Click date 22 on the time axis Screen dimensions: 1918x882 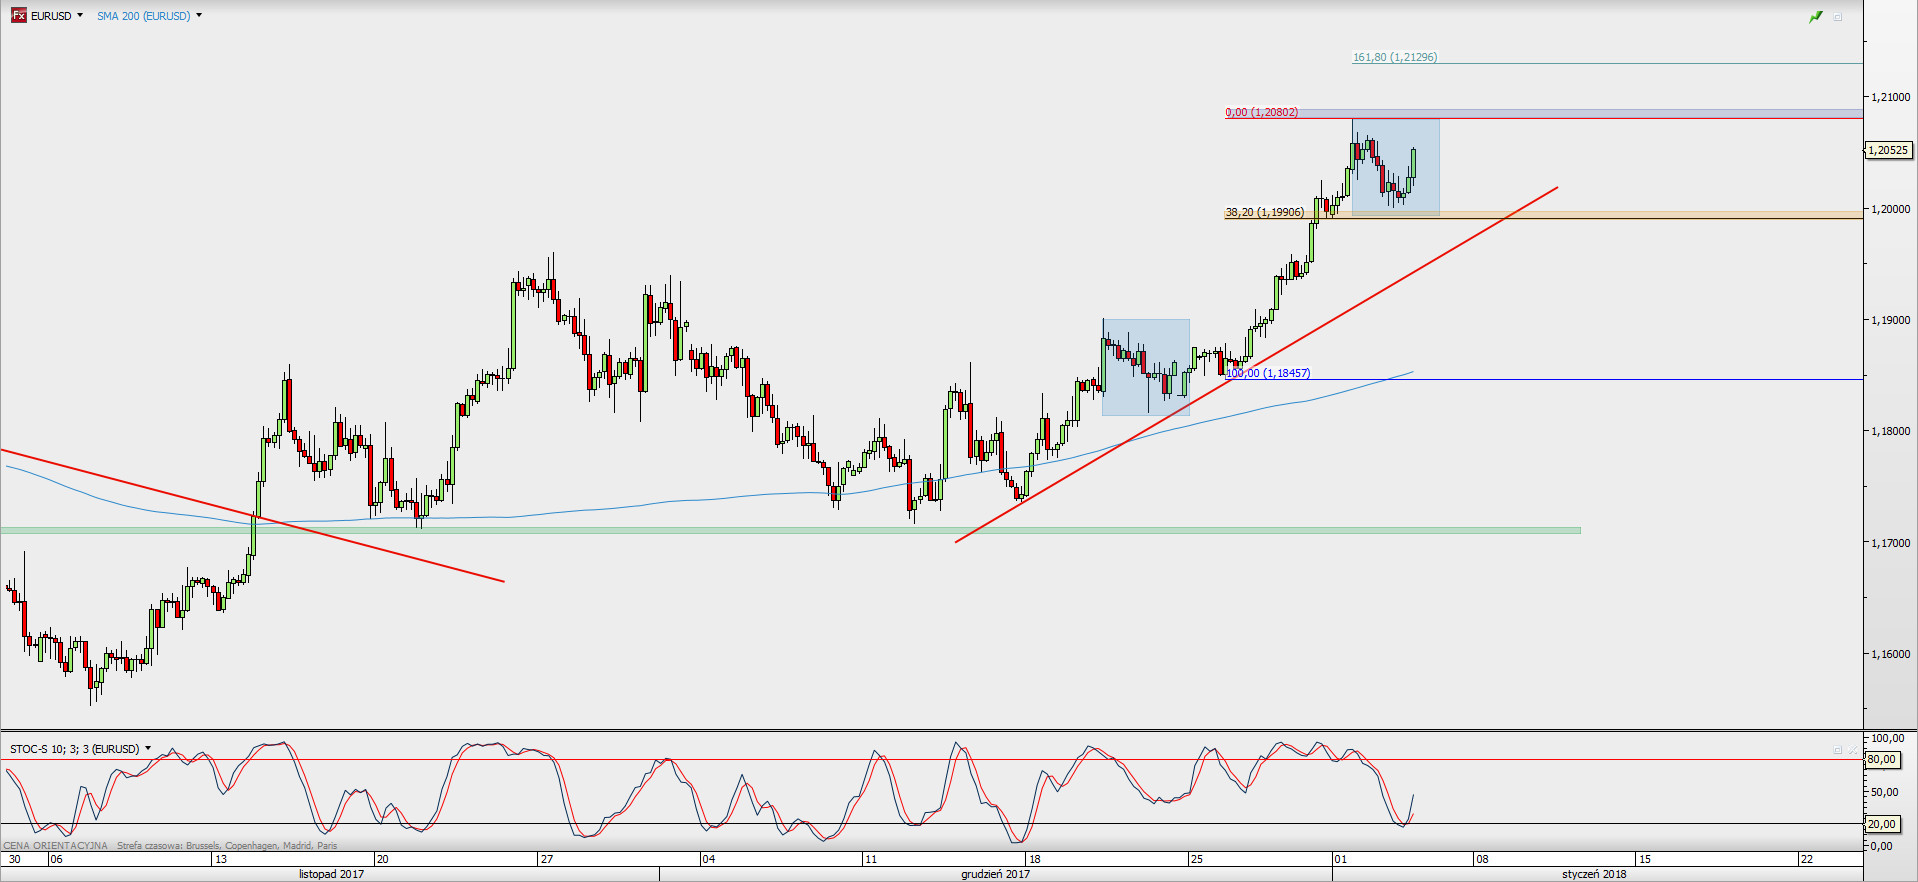[x=1806, y=859]
